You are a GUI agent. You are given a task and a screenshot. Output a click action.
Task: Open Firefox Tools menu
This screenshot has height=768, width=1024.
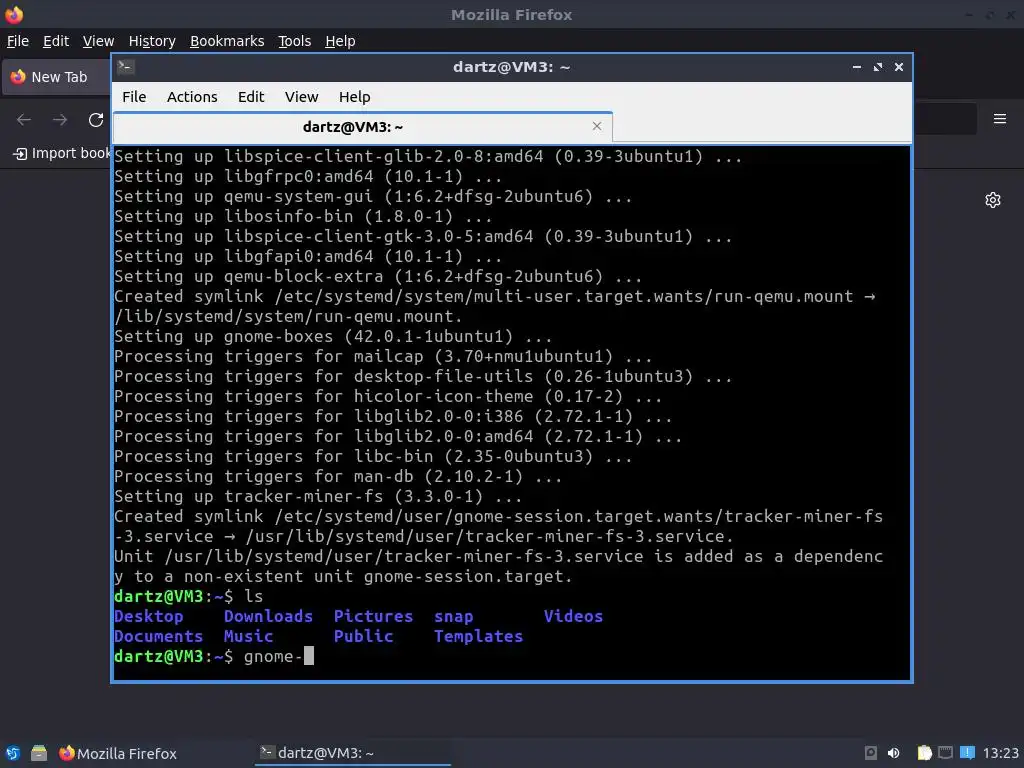[x=295, y=41]
